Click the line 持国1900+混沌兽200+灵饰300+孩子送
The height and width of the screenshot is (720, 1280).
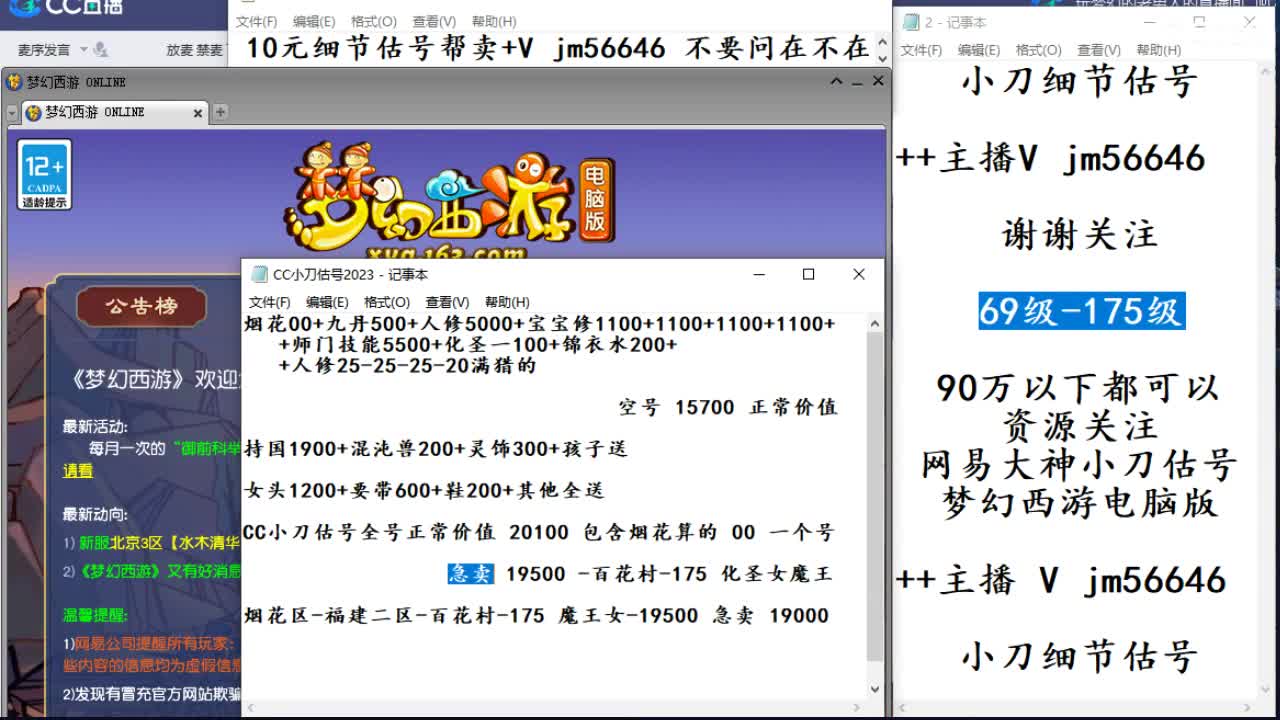pyautogui.click(x=436, y=449)
